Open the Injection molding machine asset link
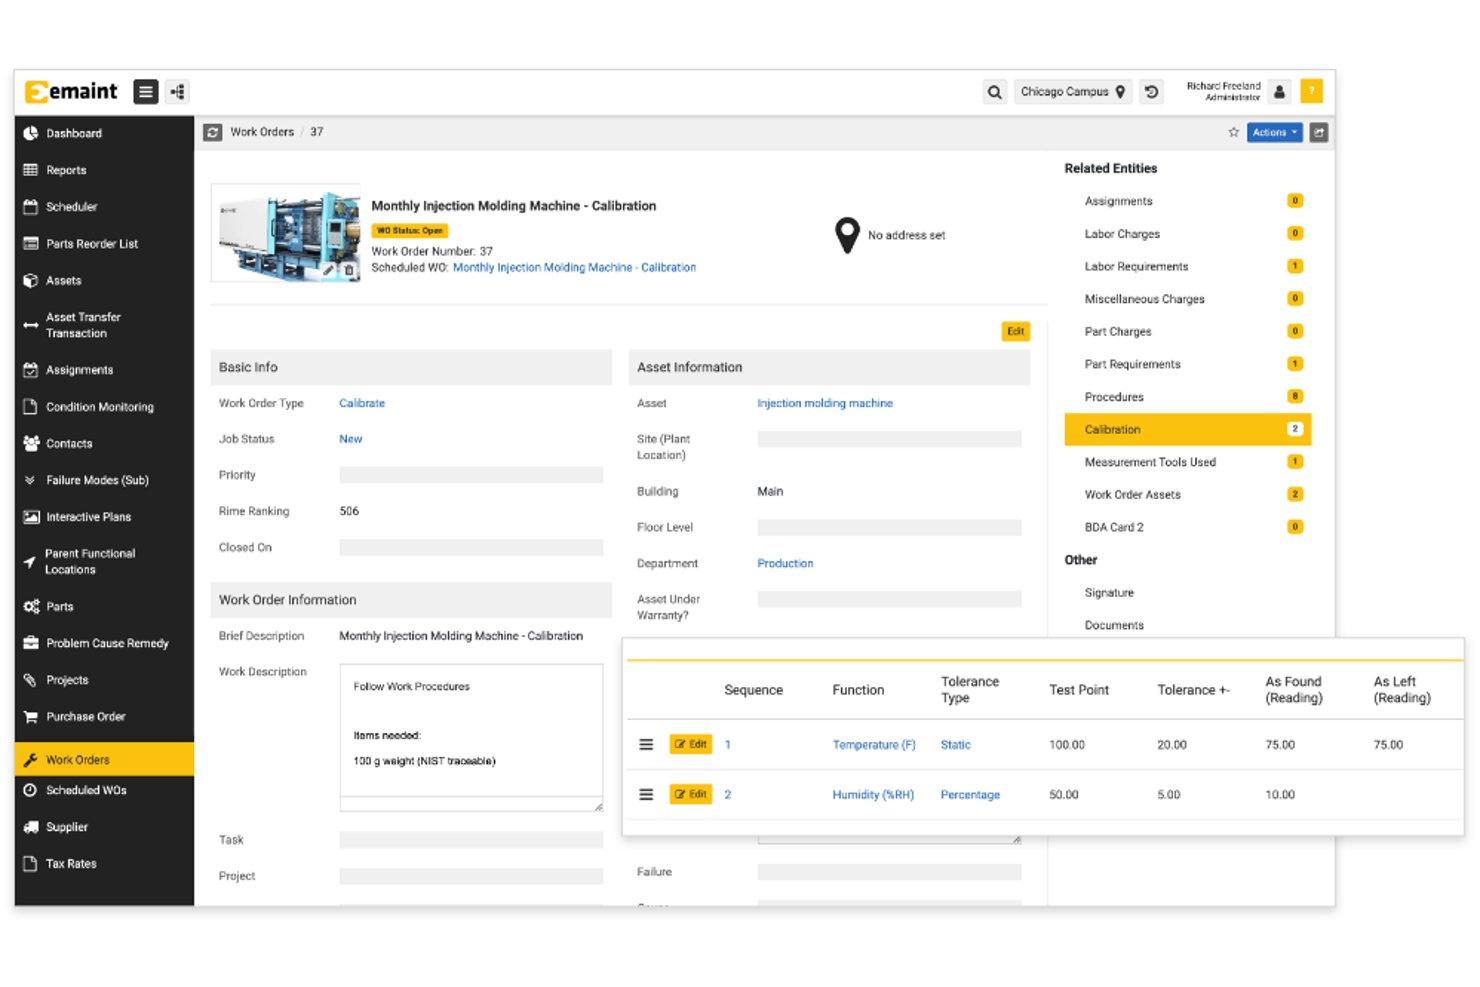 pos(825,404)
